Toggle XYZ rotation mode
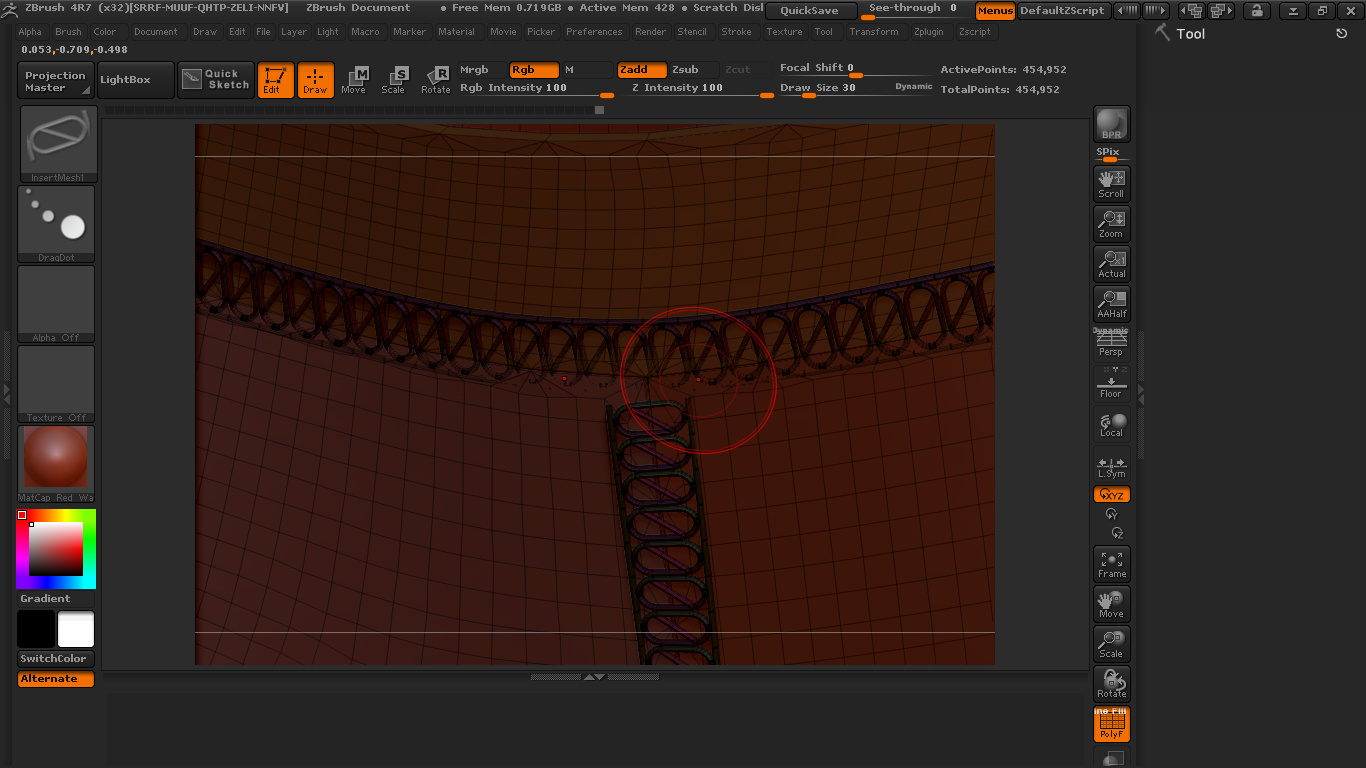Screen dimensions: 1366x768 (1111, 495)
